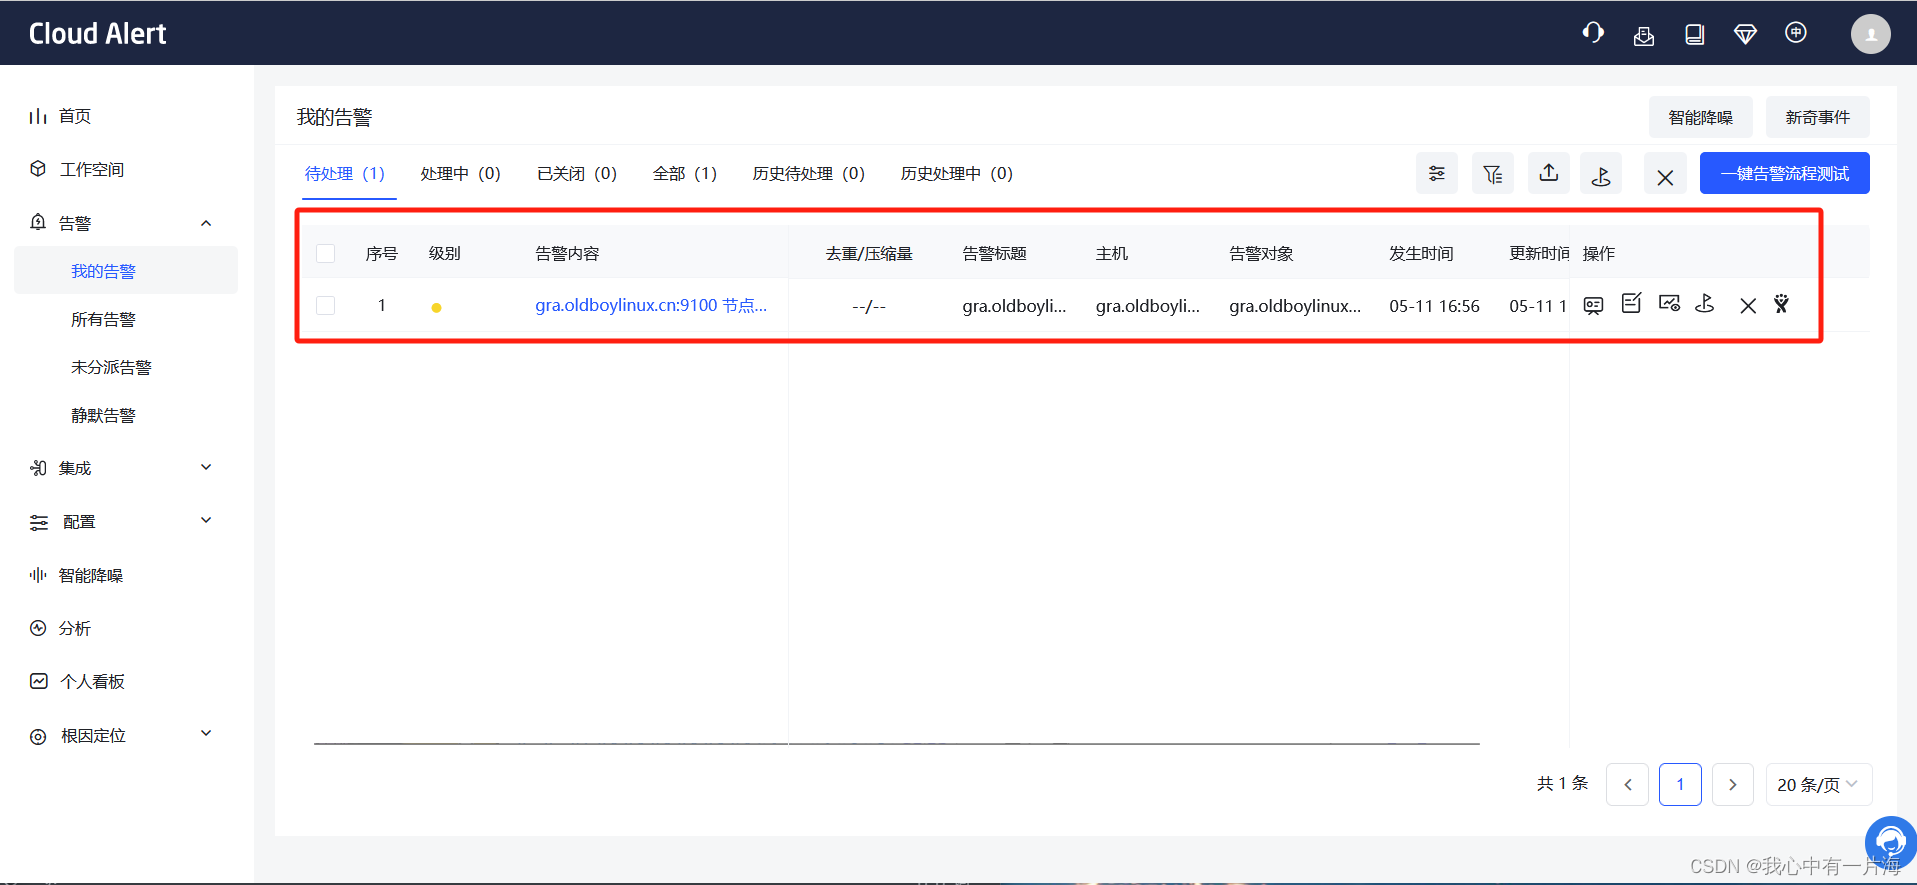Click the Cloud Alert logo
The width and height of the screenshot is (1917, 885).
point(97,34)
